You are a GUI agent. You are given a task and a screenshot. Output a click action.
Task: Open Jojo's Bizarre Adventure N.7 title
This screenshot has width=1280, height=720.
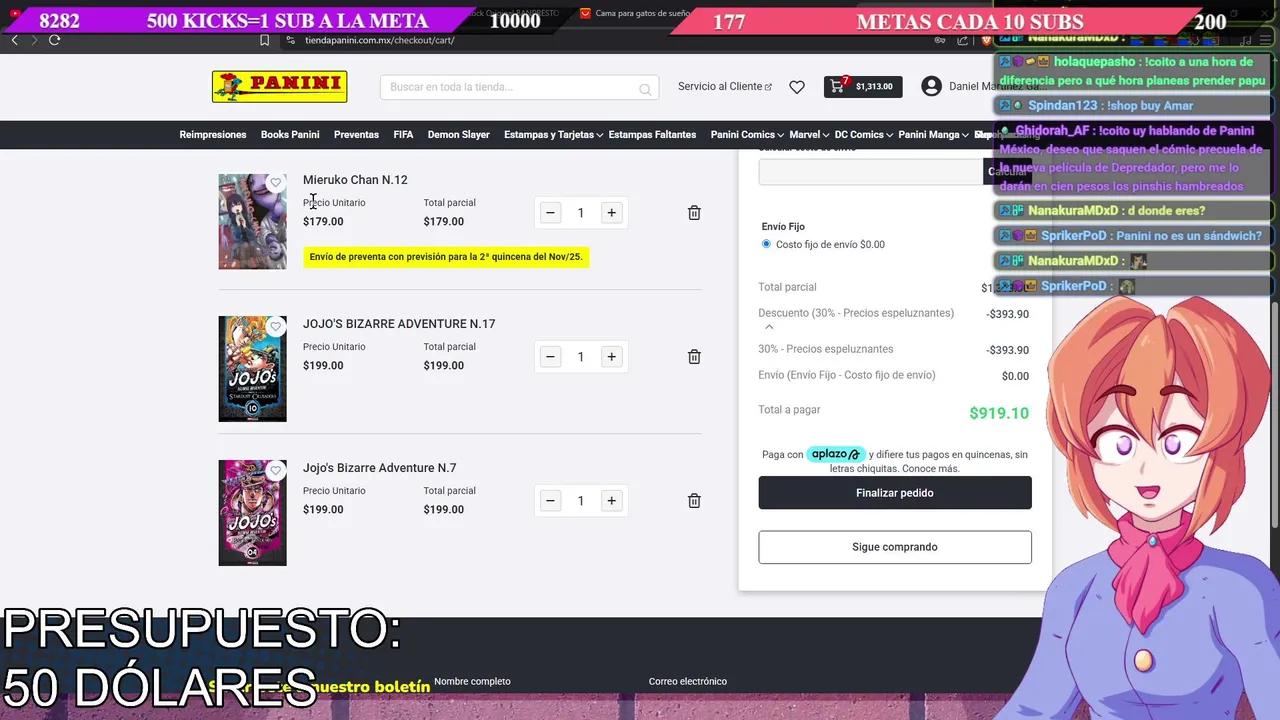pos(379,468)
